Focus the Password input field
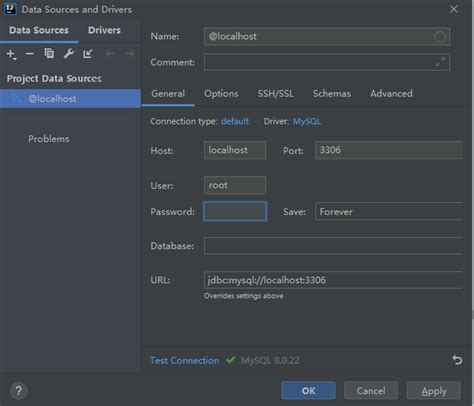 point(235,211)
